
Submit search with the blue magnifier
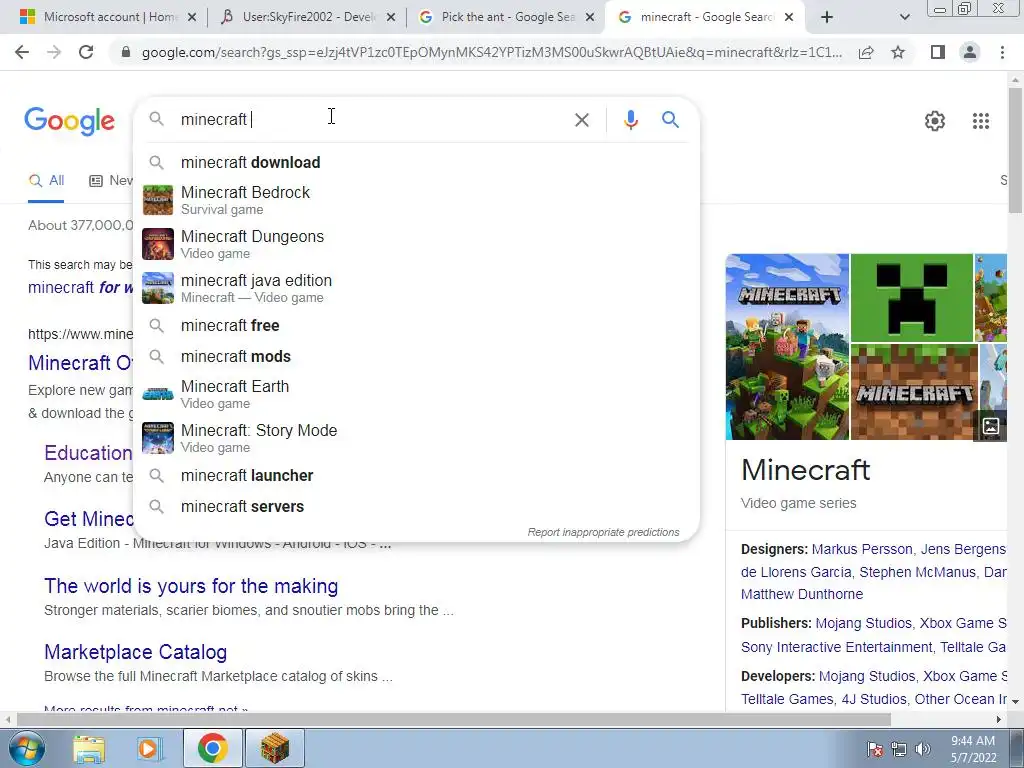[670, 120]
